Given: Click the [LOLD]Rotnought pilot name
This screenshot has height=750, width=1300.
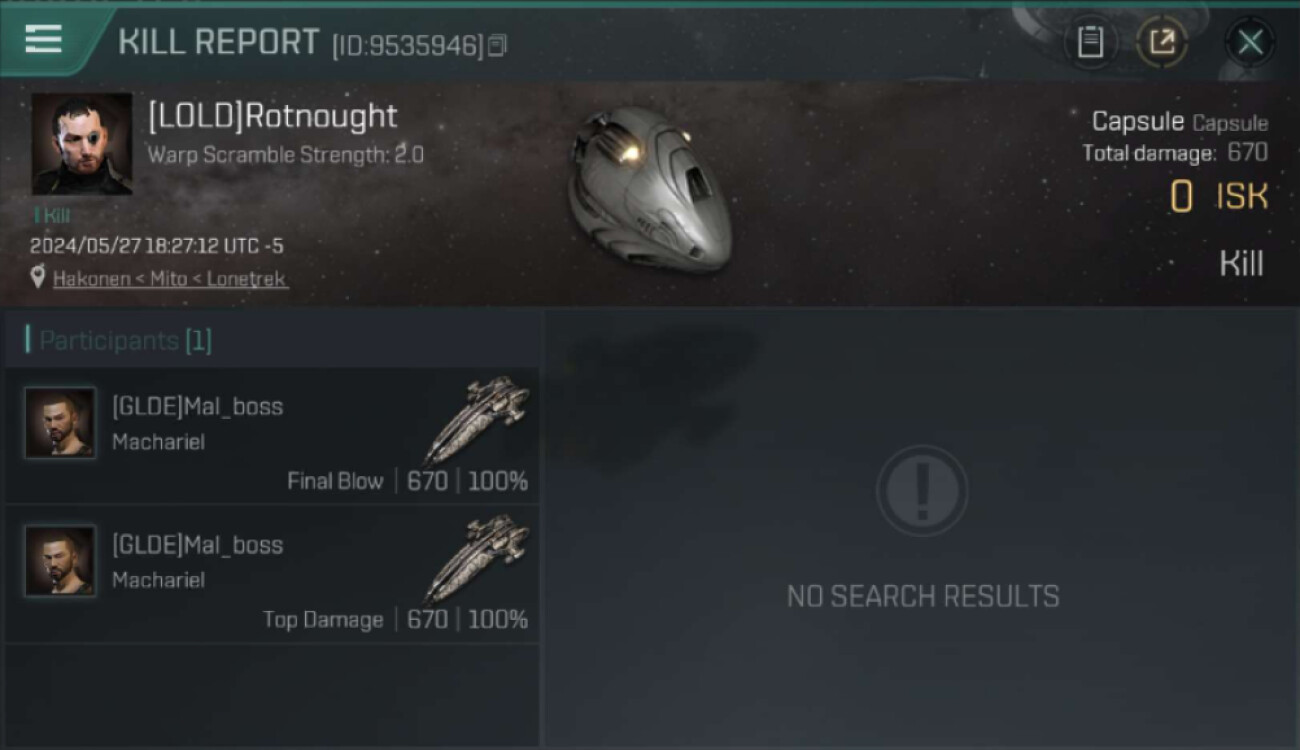Looking at the screenshot, I should point(273,116).
